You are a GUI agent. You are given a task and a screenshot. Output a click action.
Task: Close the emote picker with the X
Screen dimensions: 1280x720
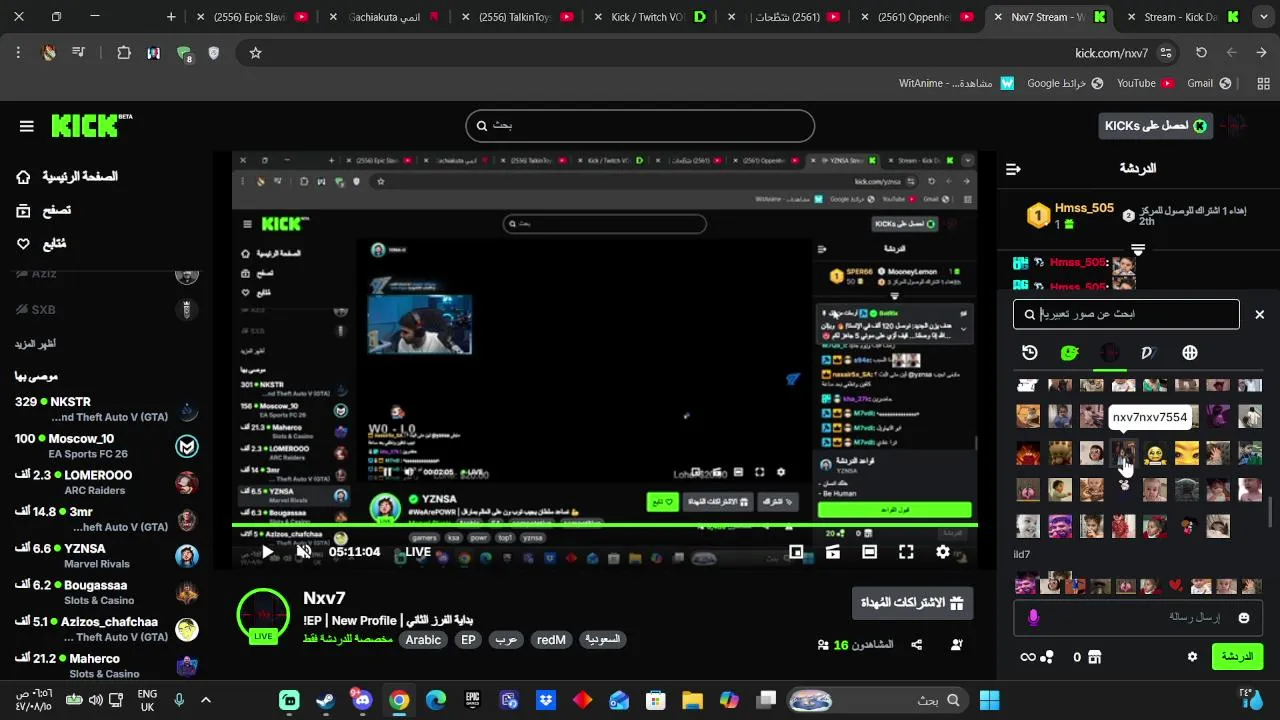click(x=1260, y=314)
